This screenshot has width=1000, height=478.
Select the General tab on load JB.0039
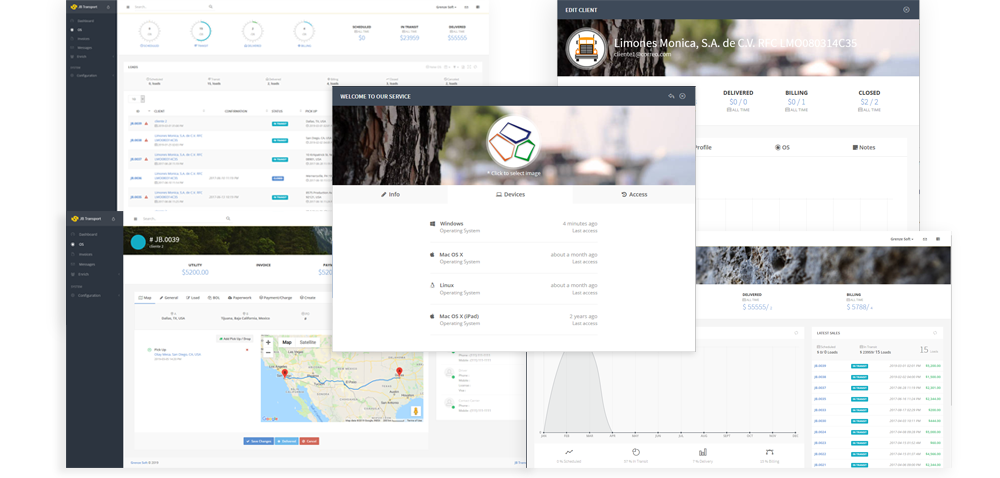click(x=169, y=298)
